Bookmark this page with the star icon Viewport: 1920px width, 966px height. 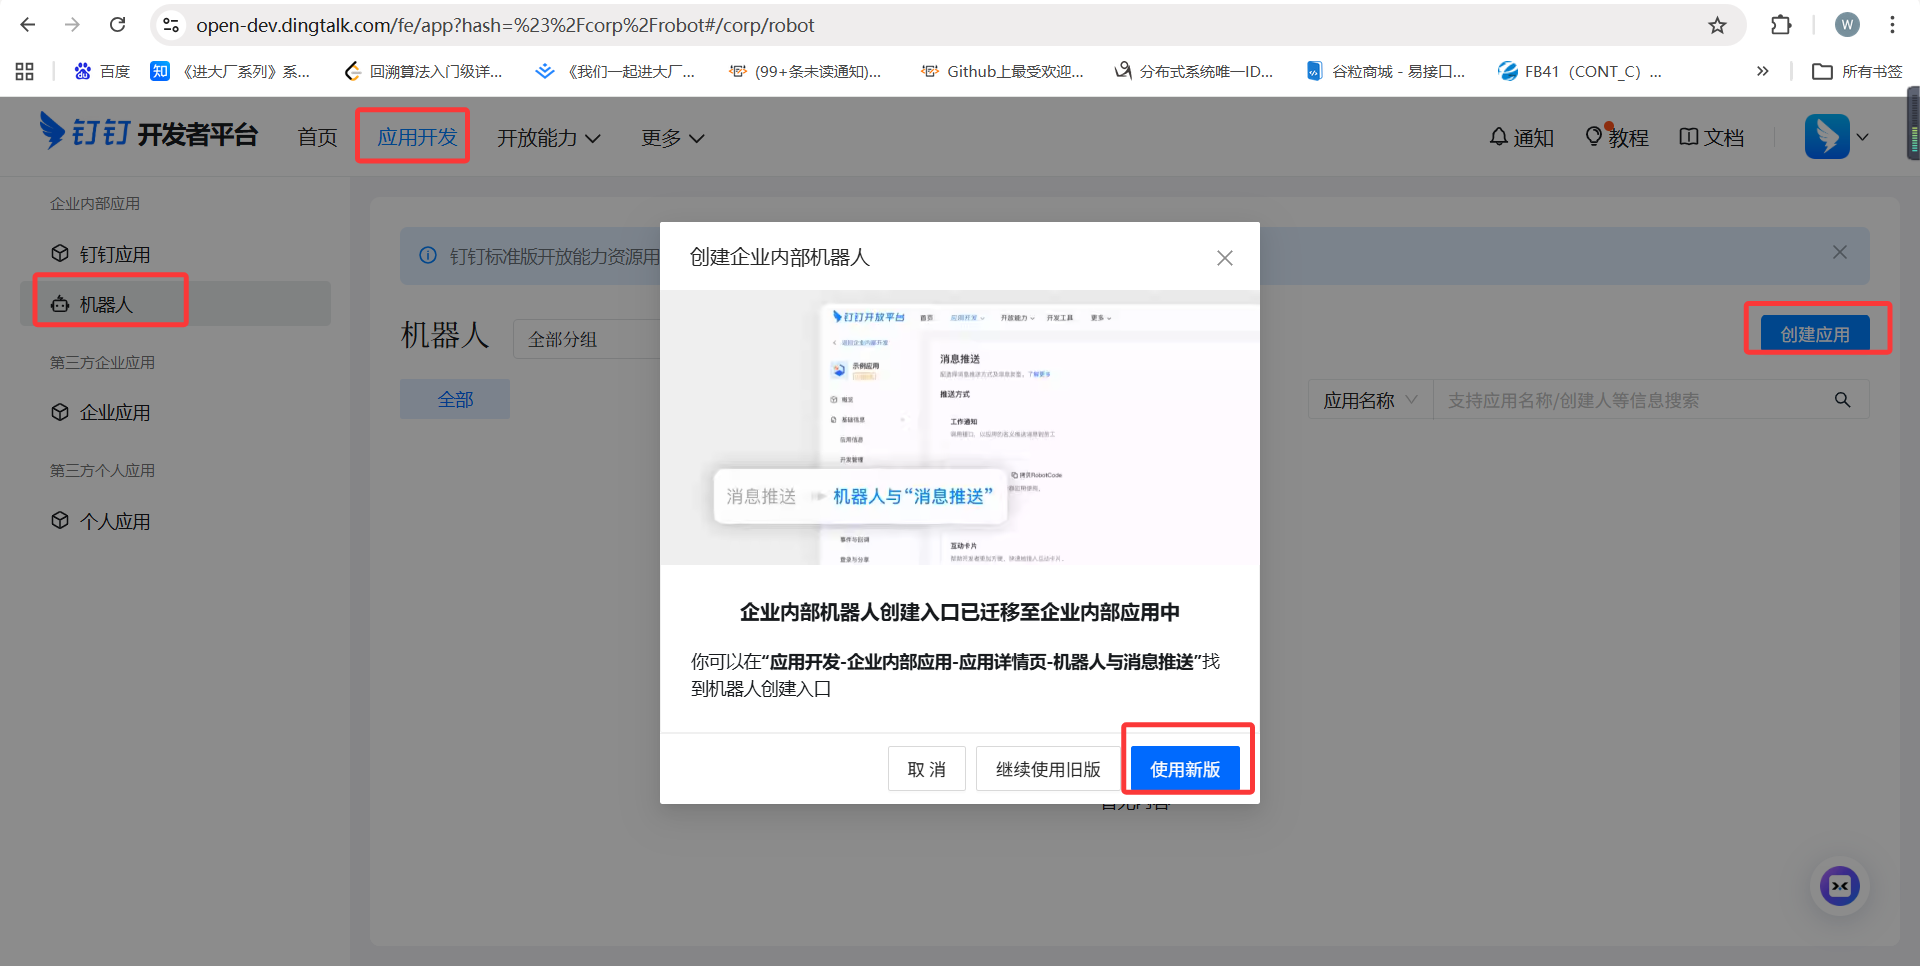(1717, 25)
